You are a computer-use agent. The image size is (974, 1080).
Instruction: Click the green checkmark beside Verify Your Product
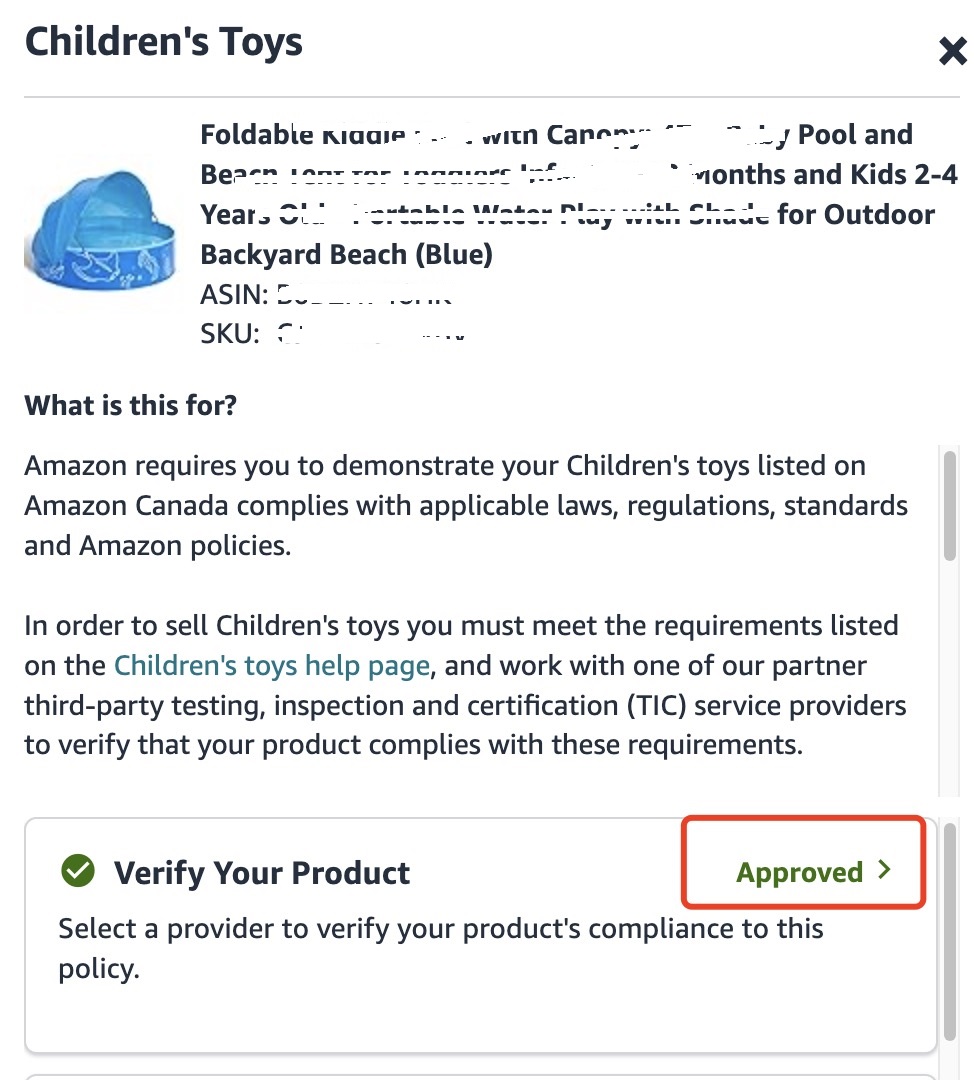click(77, 871)
